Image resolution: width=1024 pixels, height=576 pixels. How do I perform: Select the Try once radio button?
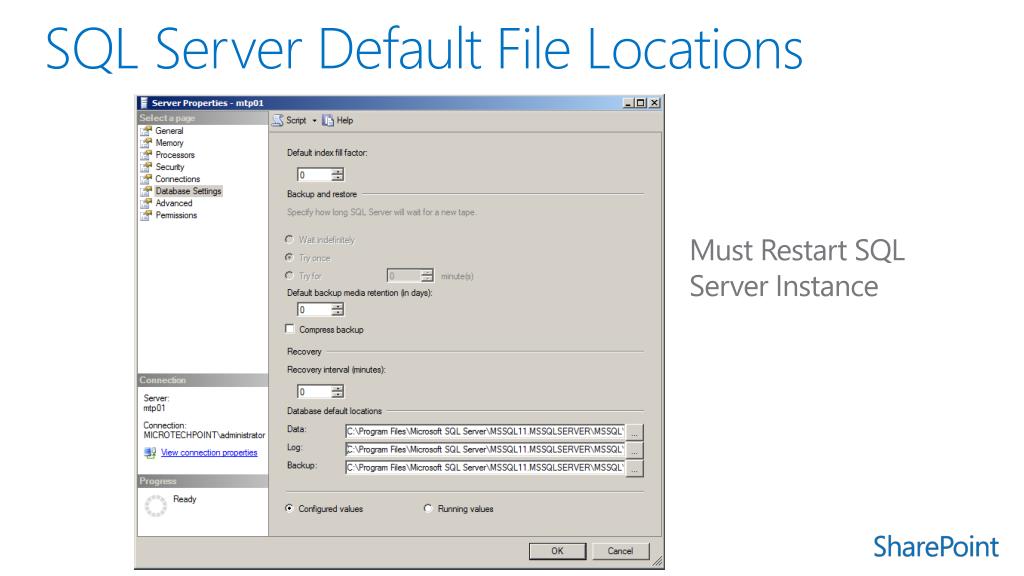pos(289,257)
